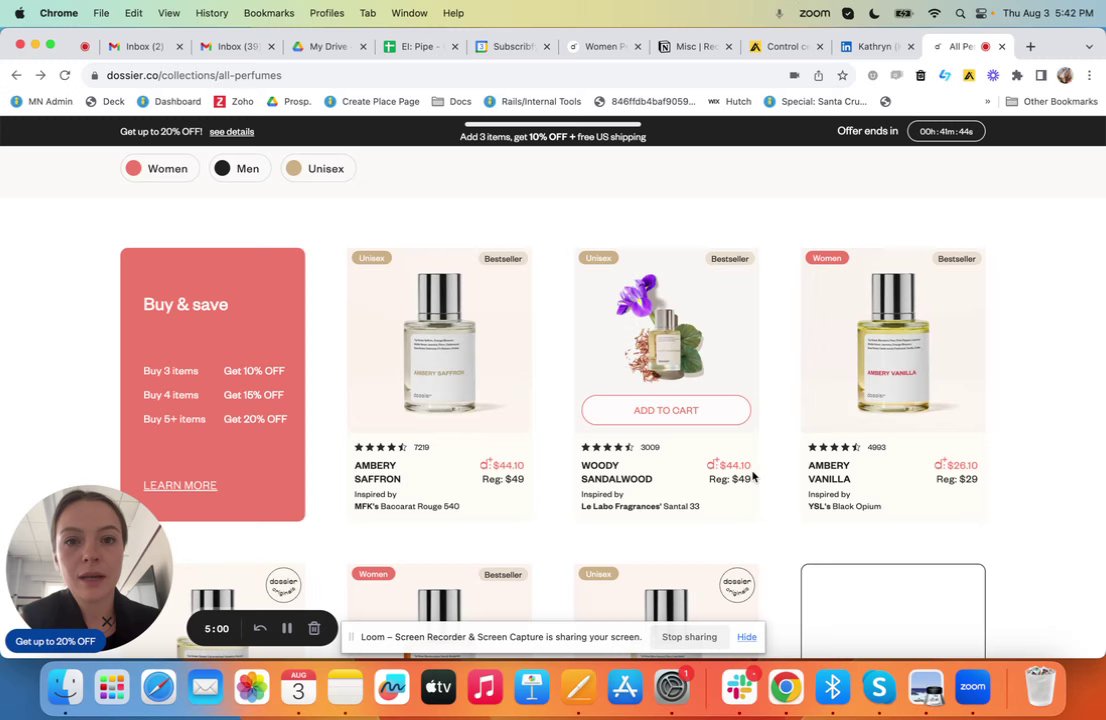1106x720 pixels.
Task: Open Slack from the dock
Action: pos(739,686)
